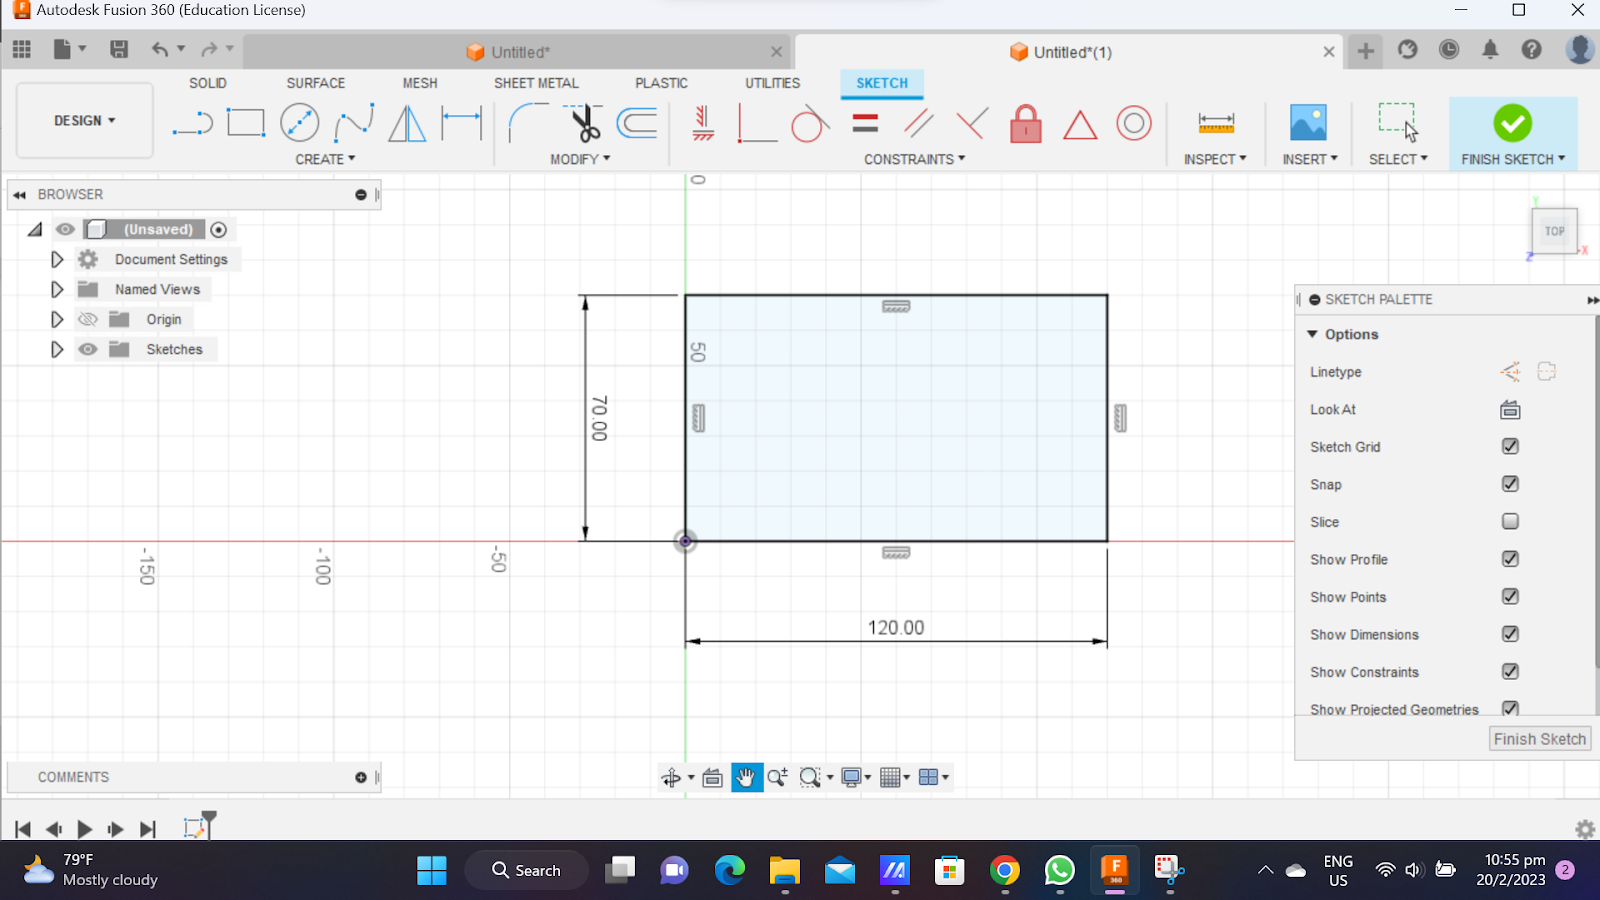Screen dimensions: 1600x900
Task: Toggle the Show Constraints checkbox
Action: [1510, 672]
